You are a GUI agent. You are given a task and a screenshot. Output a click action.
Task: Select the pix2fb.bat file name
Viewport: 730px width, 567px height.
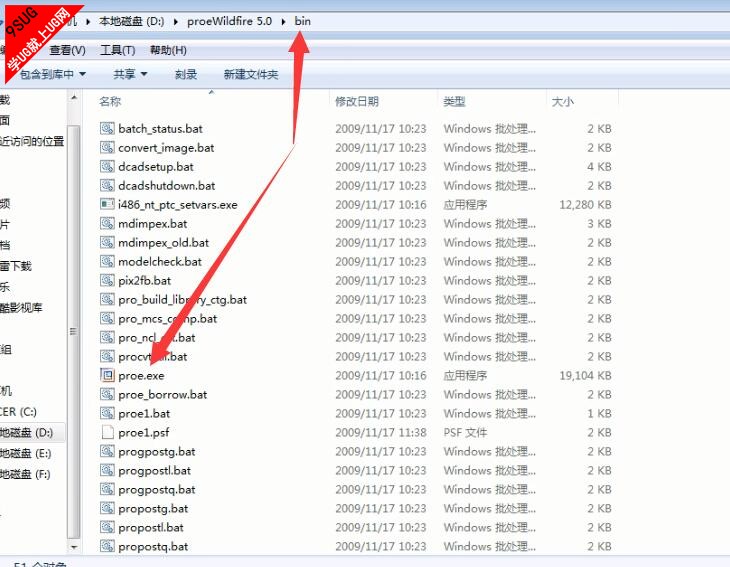coord(144,280)
